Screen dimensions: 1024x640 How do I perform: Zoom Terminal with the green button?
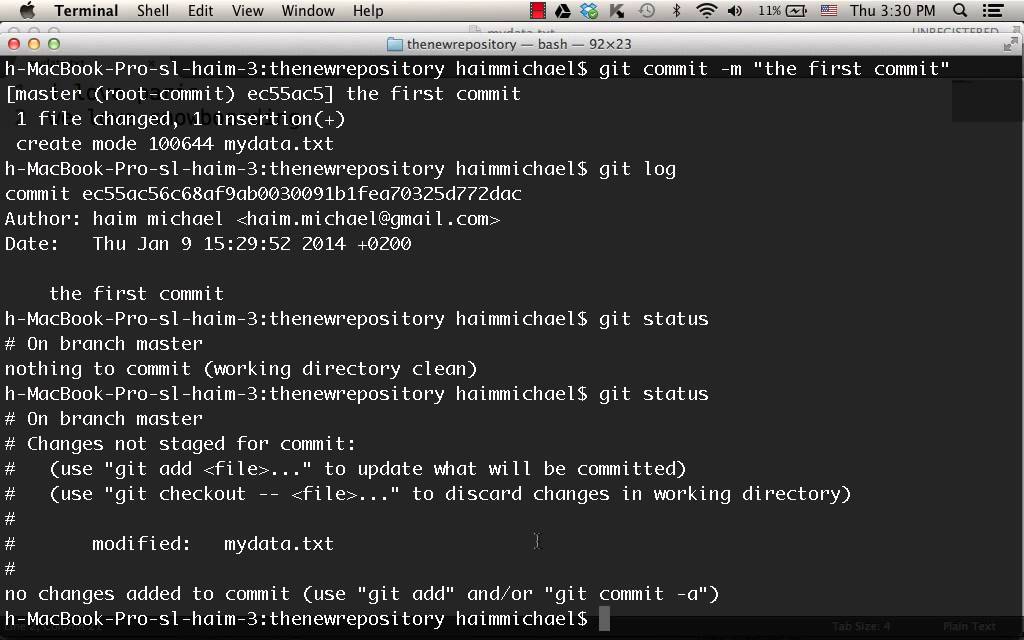pos(54,44)
